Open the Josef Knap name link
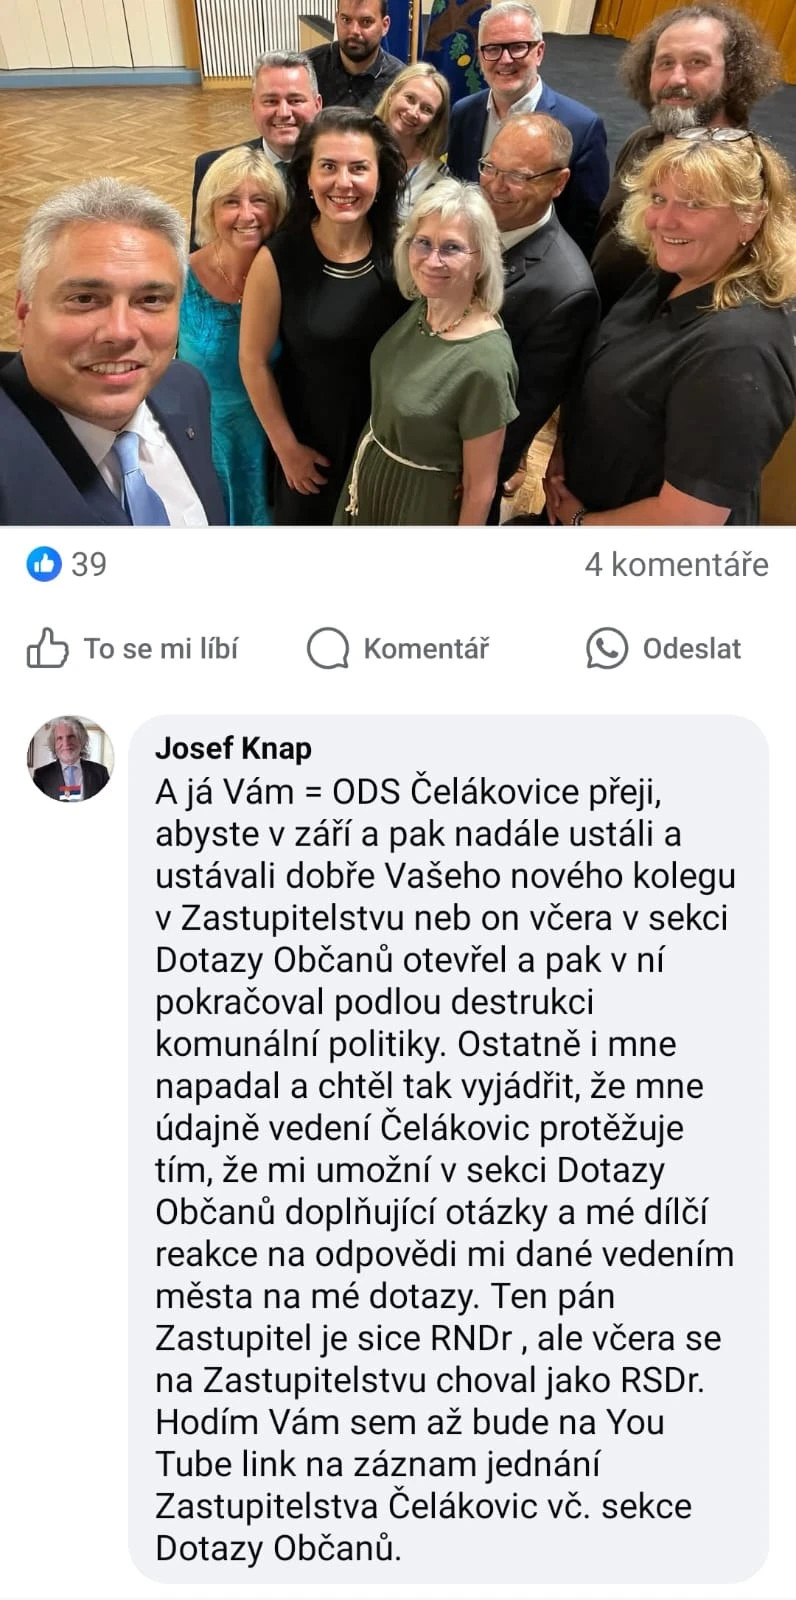Image resolution: width=796 pixels, height=1600 pixels. (x=233, y=748)
